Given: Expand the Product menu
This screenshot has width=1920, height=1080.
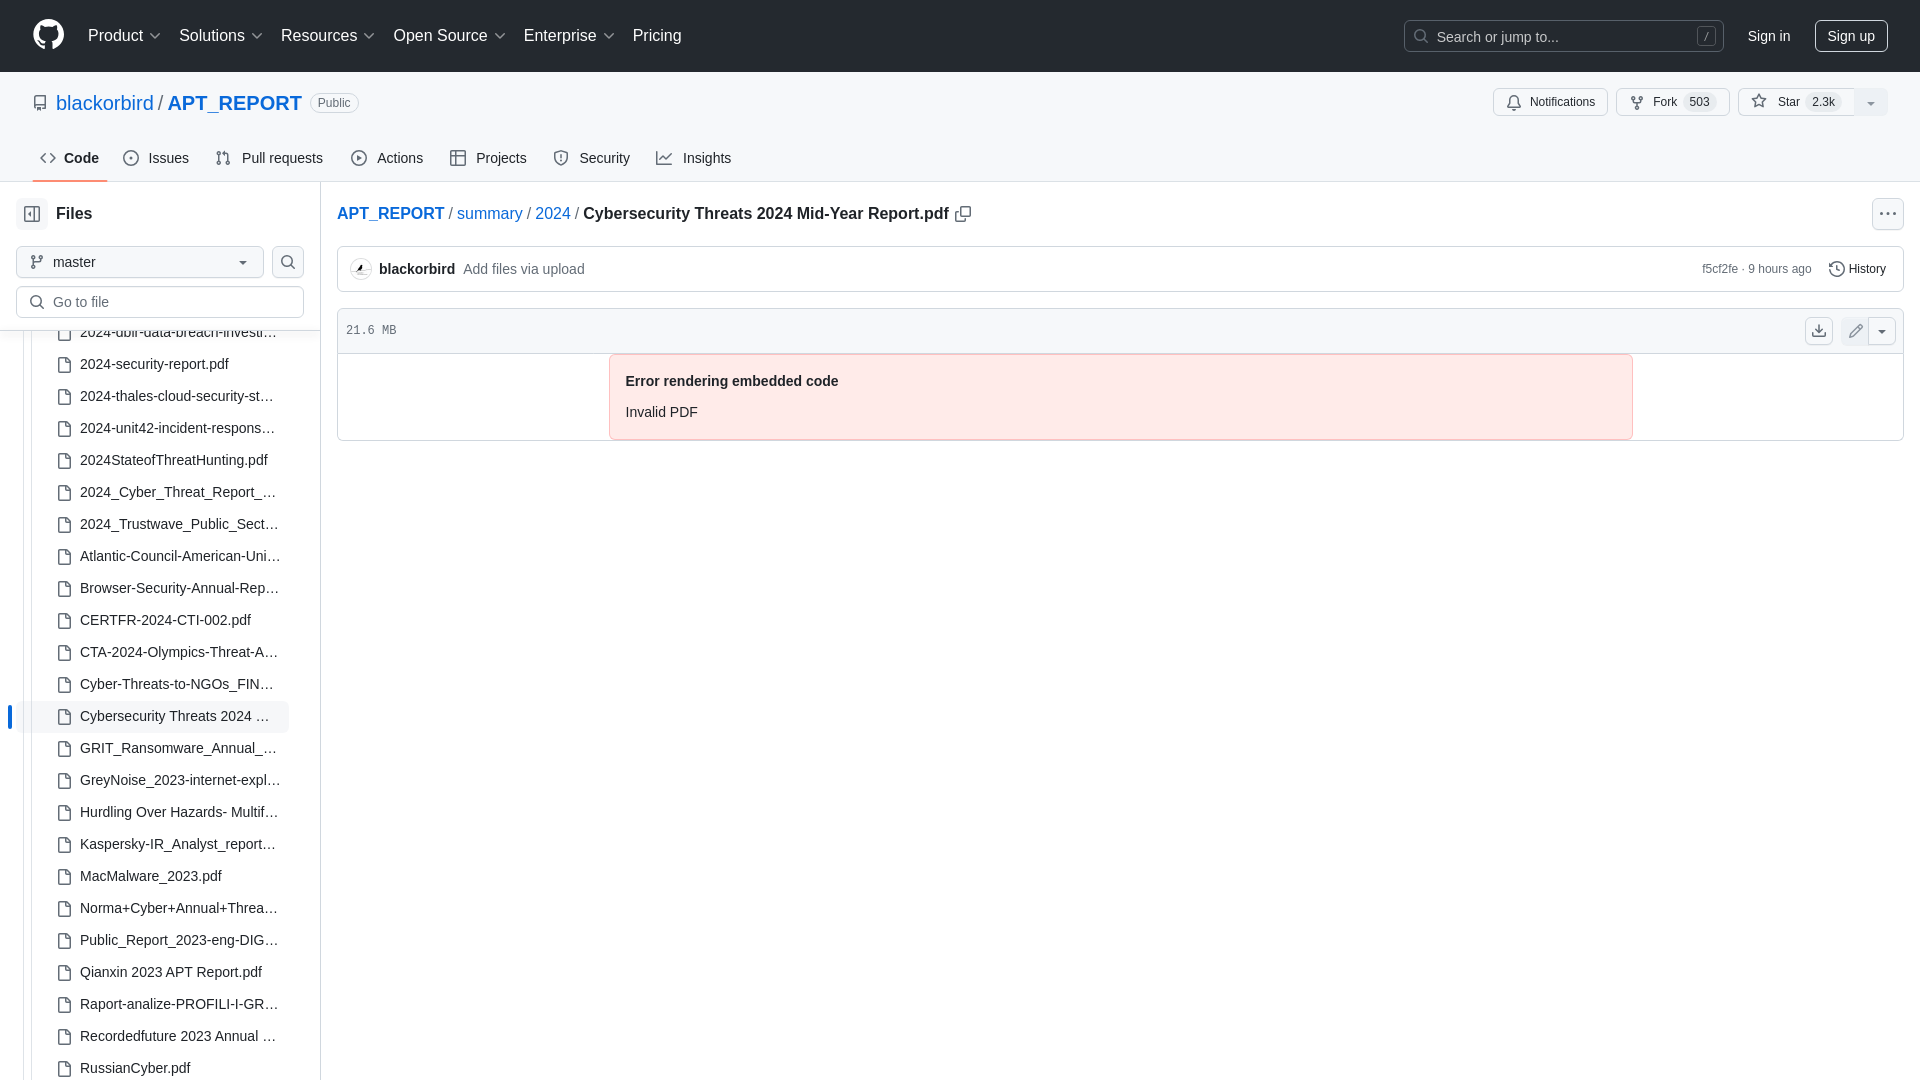Looking at the screenshot, I should [124, 36].
